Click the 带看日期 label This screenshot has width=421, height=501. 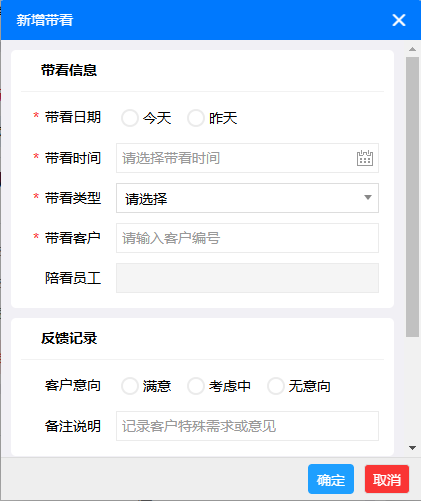[73, 117]
